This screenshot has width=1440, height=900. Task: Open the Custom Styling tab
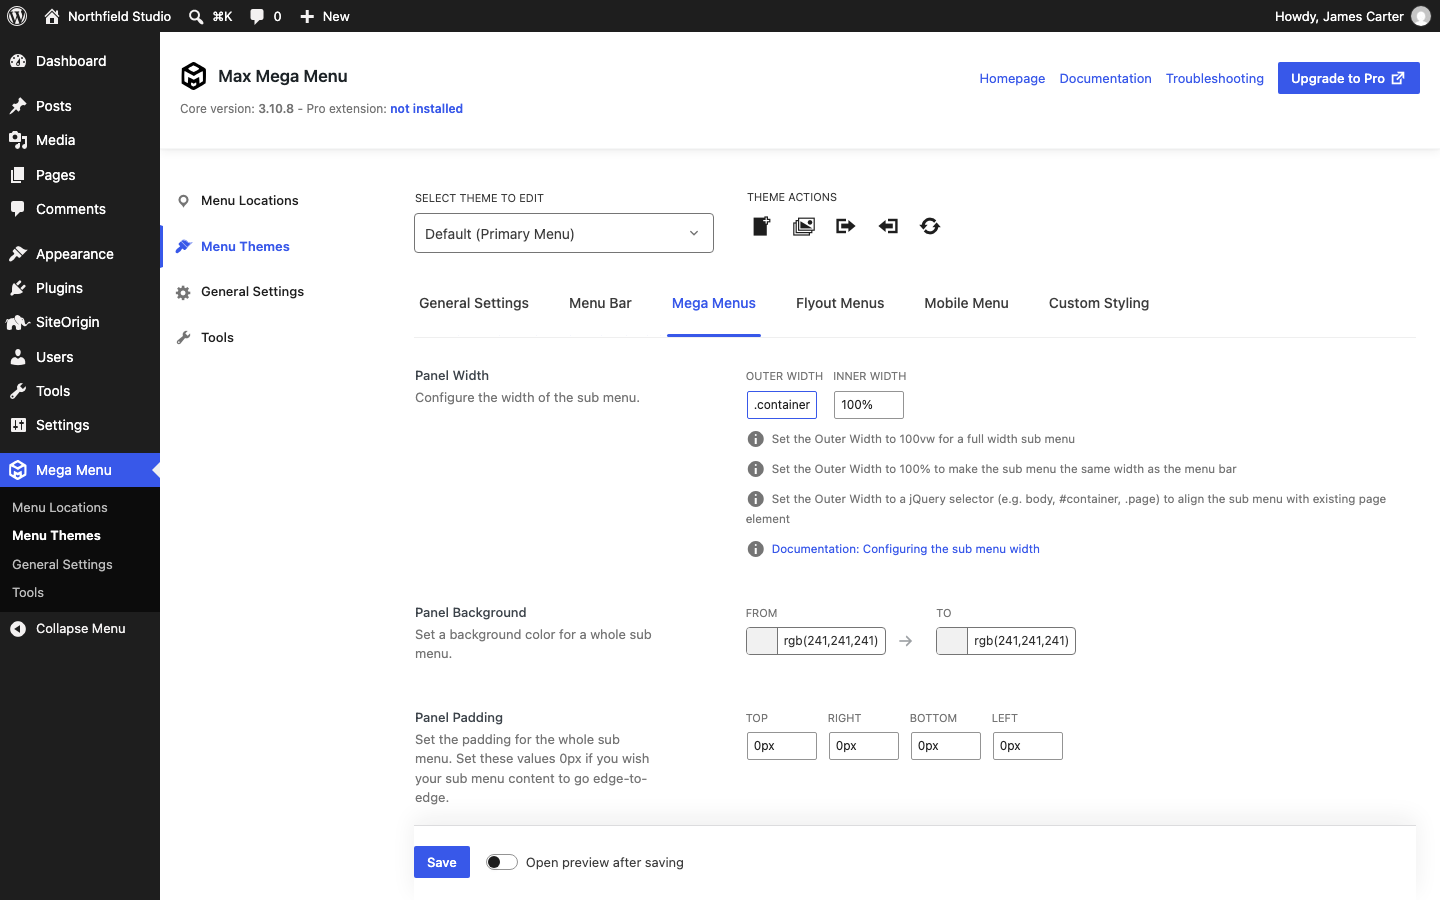[x=1099, y=303]
